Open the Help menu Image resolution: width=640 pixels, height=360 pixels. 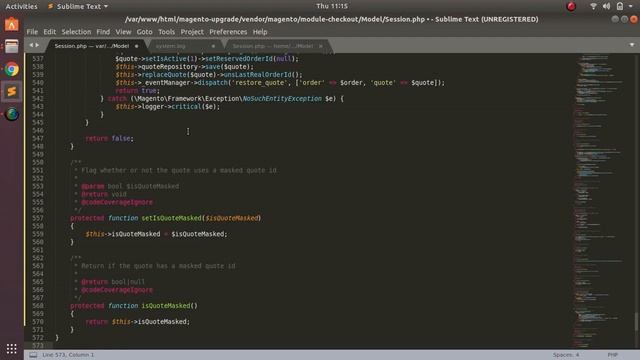260,32
